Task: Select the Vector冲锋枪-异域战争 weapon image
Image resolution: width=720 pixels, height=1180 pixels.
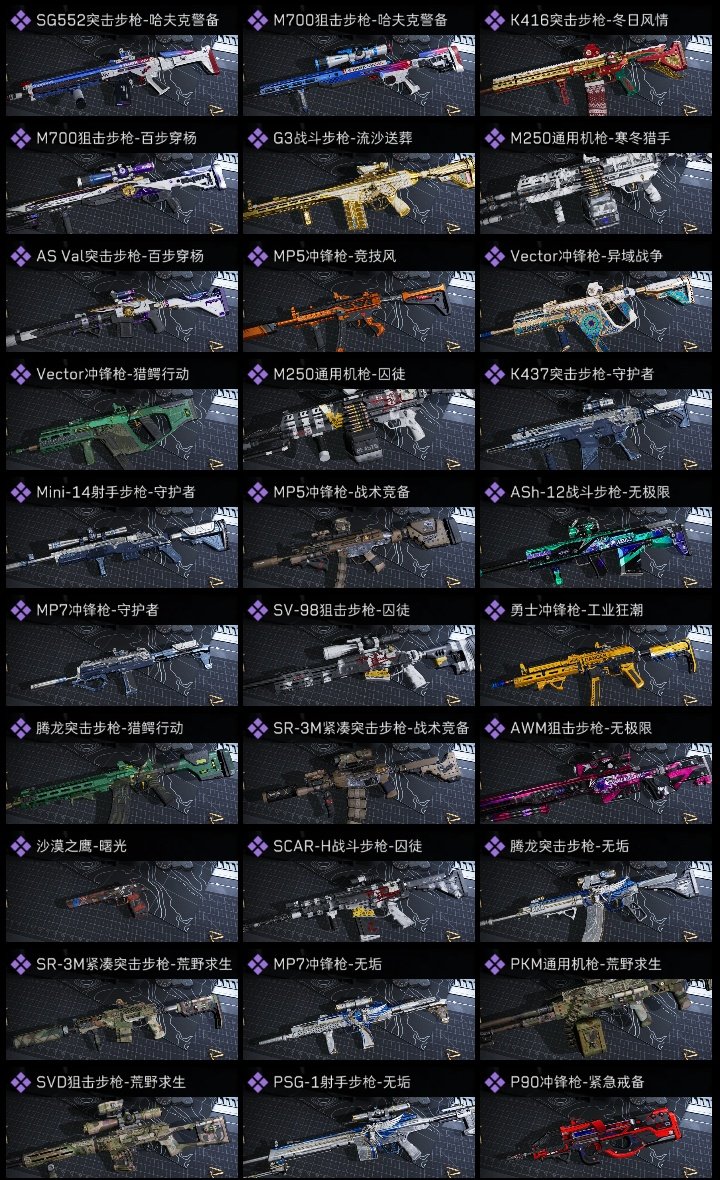Action: pos(596,312)
